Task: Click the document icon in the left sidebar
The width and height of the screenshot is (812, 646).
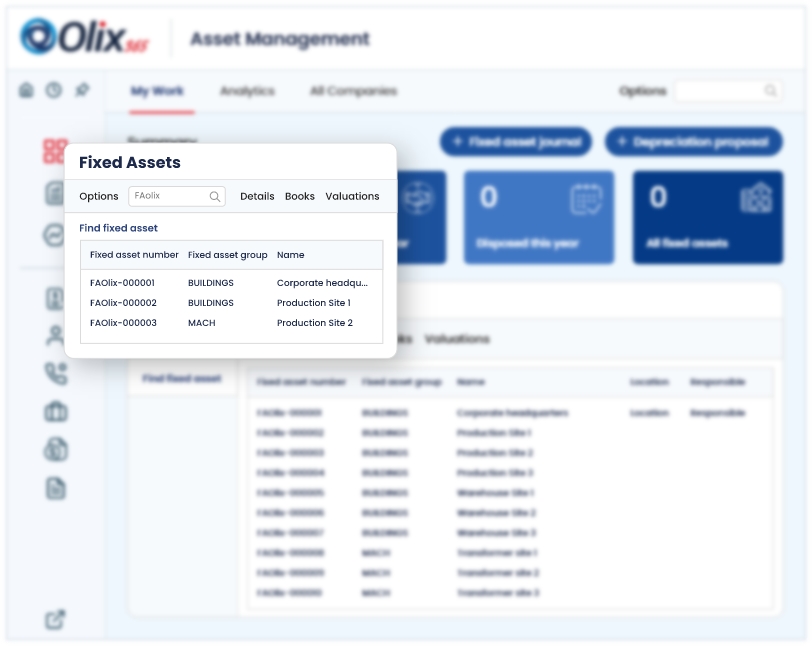Action: (55, 488)
